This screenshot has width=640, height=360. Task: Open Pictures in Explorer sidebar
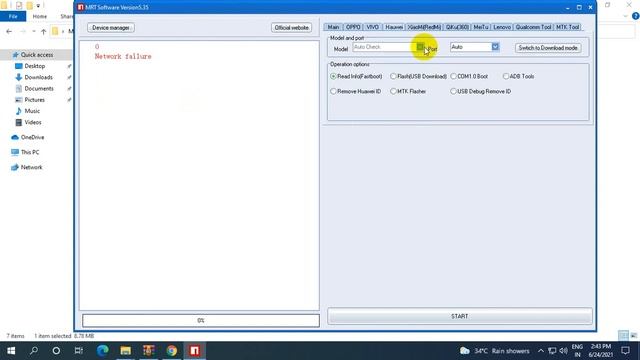click(x=34, y=100)
